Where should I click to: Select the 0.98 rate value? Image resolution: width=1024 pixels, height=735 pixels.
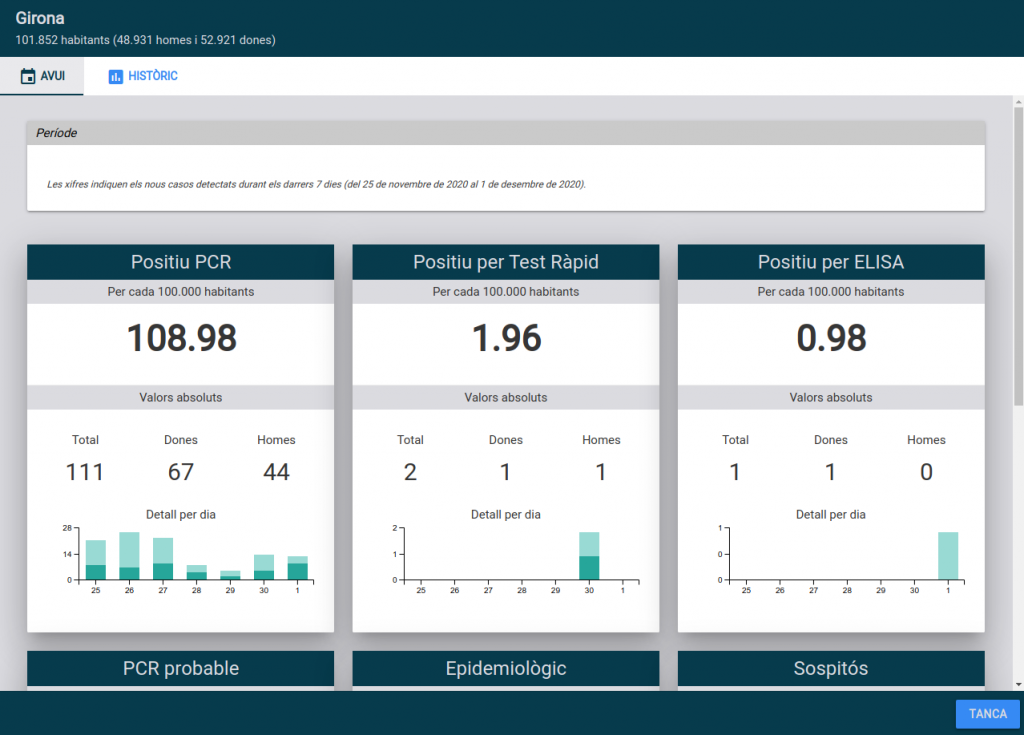(831, 338)
